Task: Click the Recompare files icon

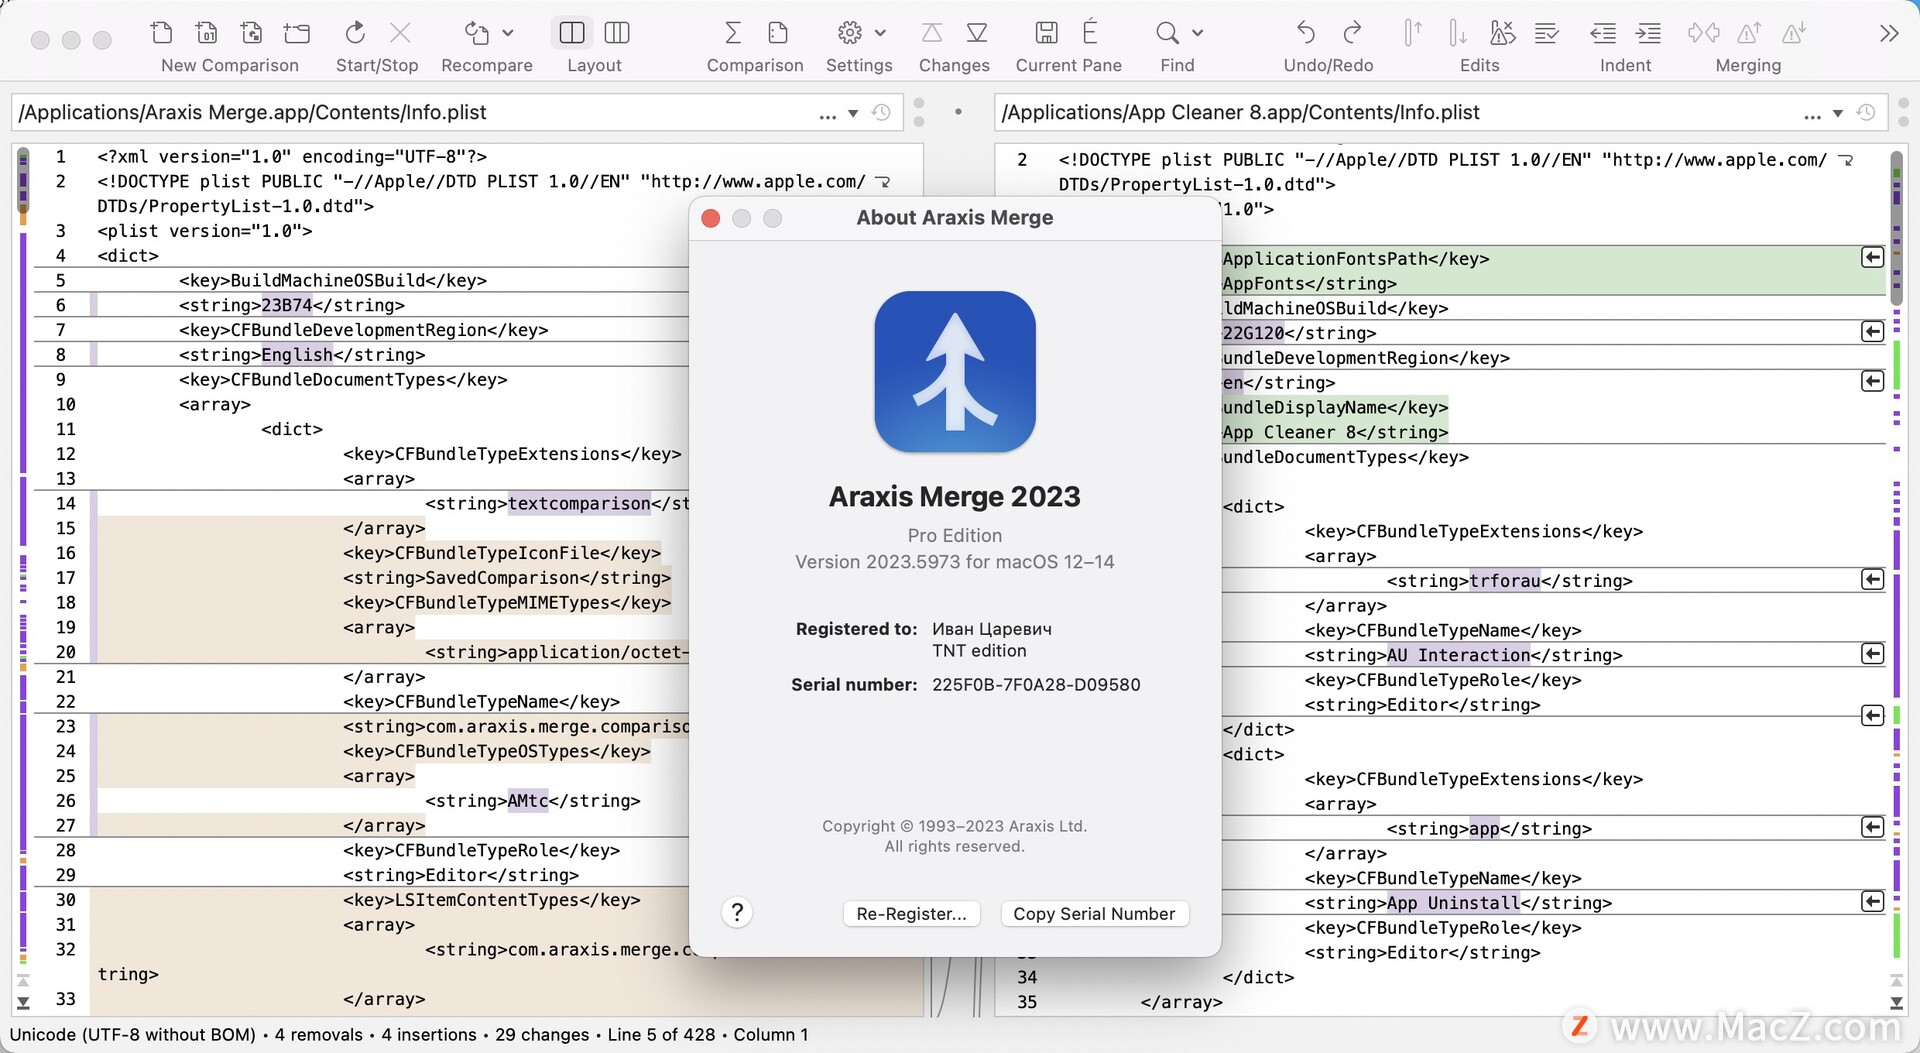Action: (x=477, y=33)
